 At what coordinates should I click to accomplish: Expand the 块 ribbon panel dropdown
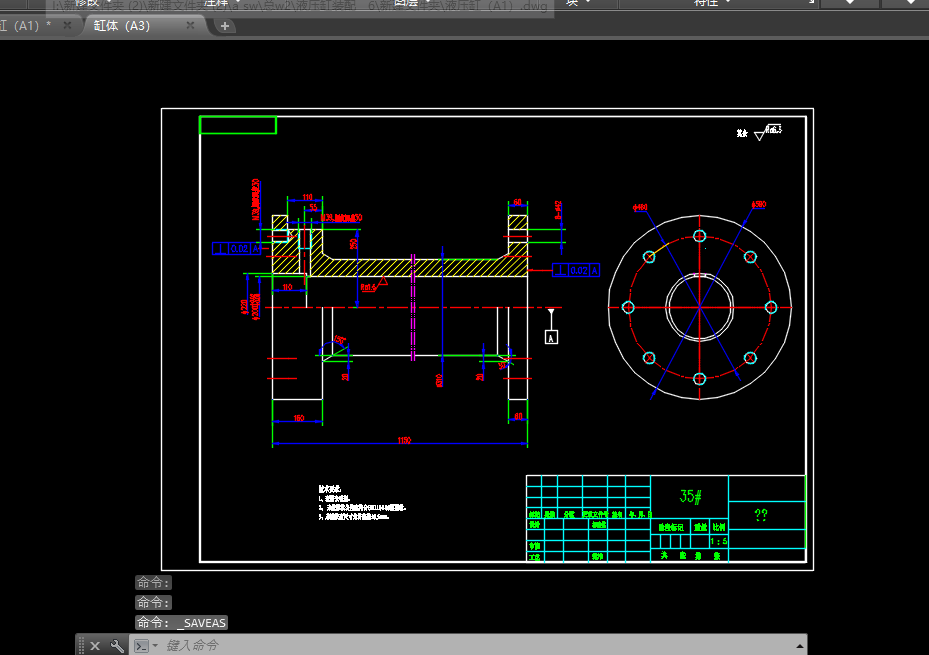click(588, 3)
